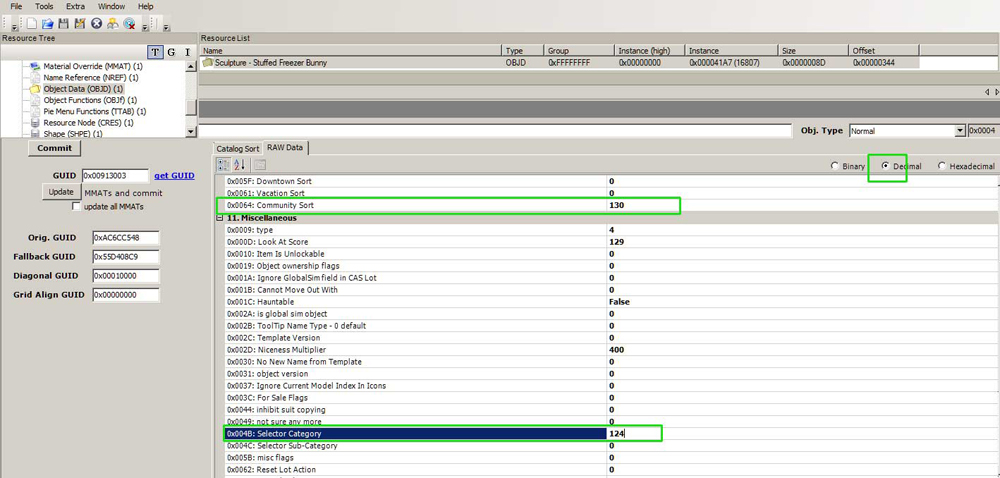Click the New file toolbar icon
Image resolution: width=1000 pixels, height=478 pixels.
(32, 23)
